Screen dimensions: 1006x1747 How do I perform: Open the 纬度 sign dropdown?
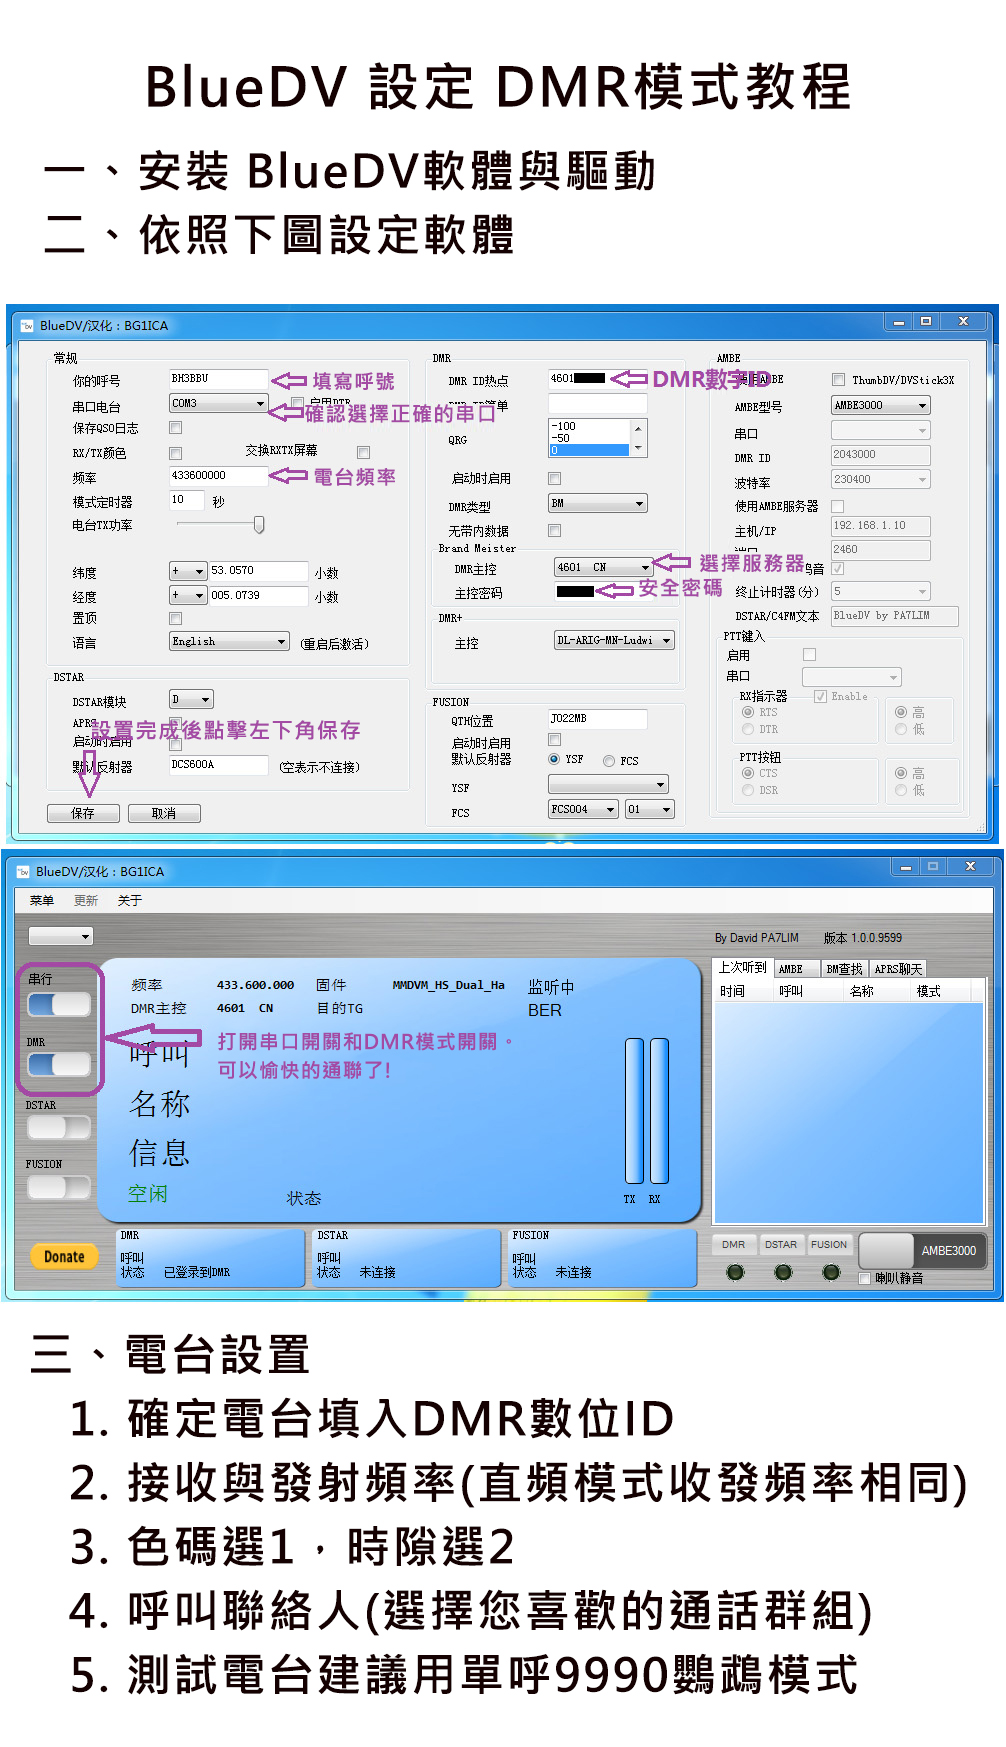pyautogui.click(x=188, y=571)
